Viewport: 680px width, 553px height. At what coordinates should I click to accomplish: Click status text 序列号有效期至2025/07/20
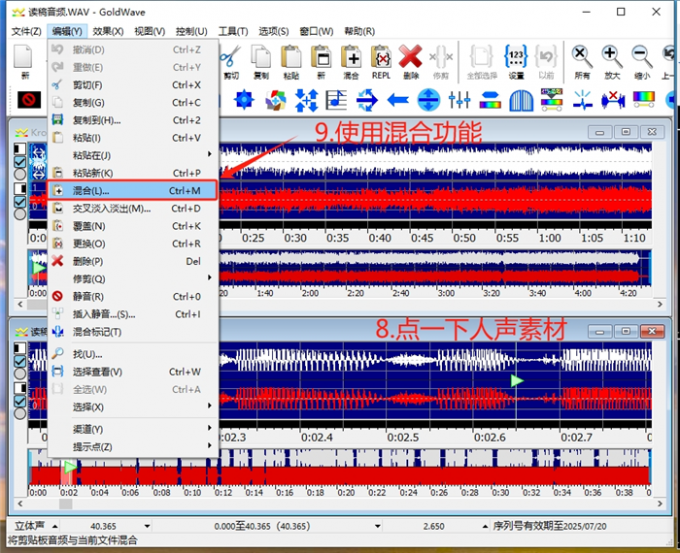(550, 527)
